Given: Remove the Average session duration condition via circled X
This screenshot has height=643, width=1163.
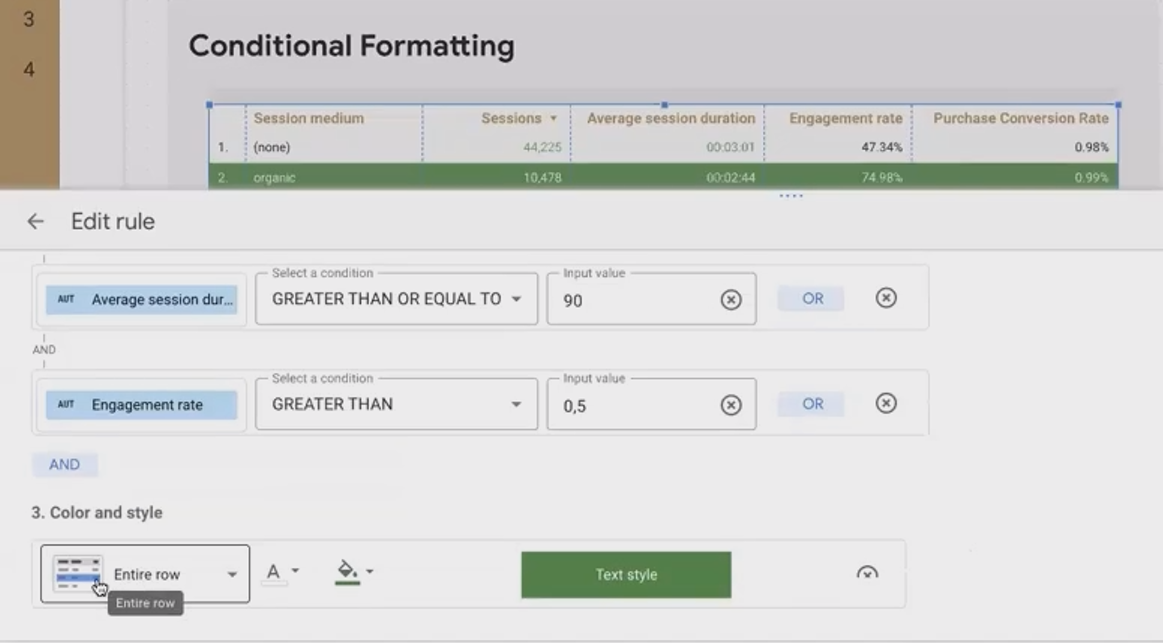Looking at the screenshot, I should pyautogui.click(x=885, y=298).
